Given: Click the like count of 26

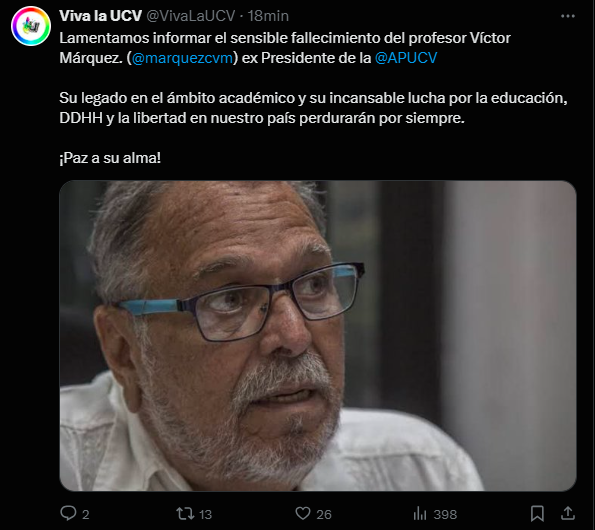Looking at the screenshot, I should pos(324,514).
